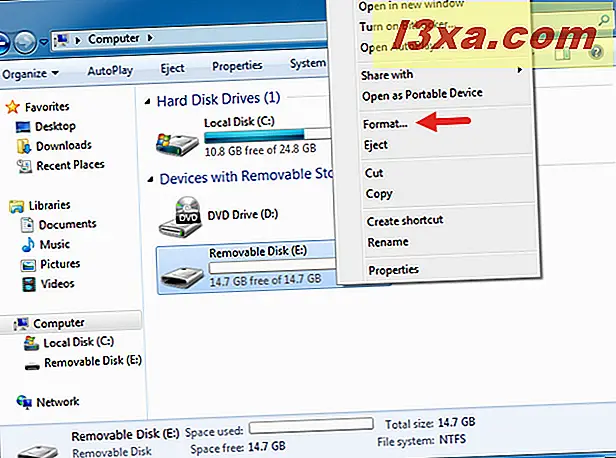Open Music library icon
This screenshot has height=458, width=616.
click(28, 244)
